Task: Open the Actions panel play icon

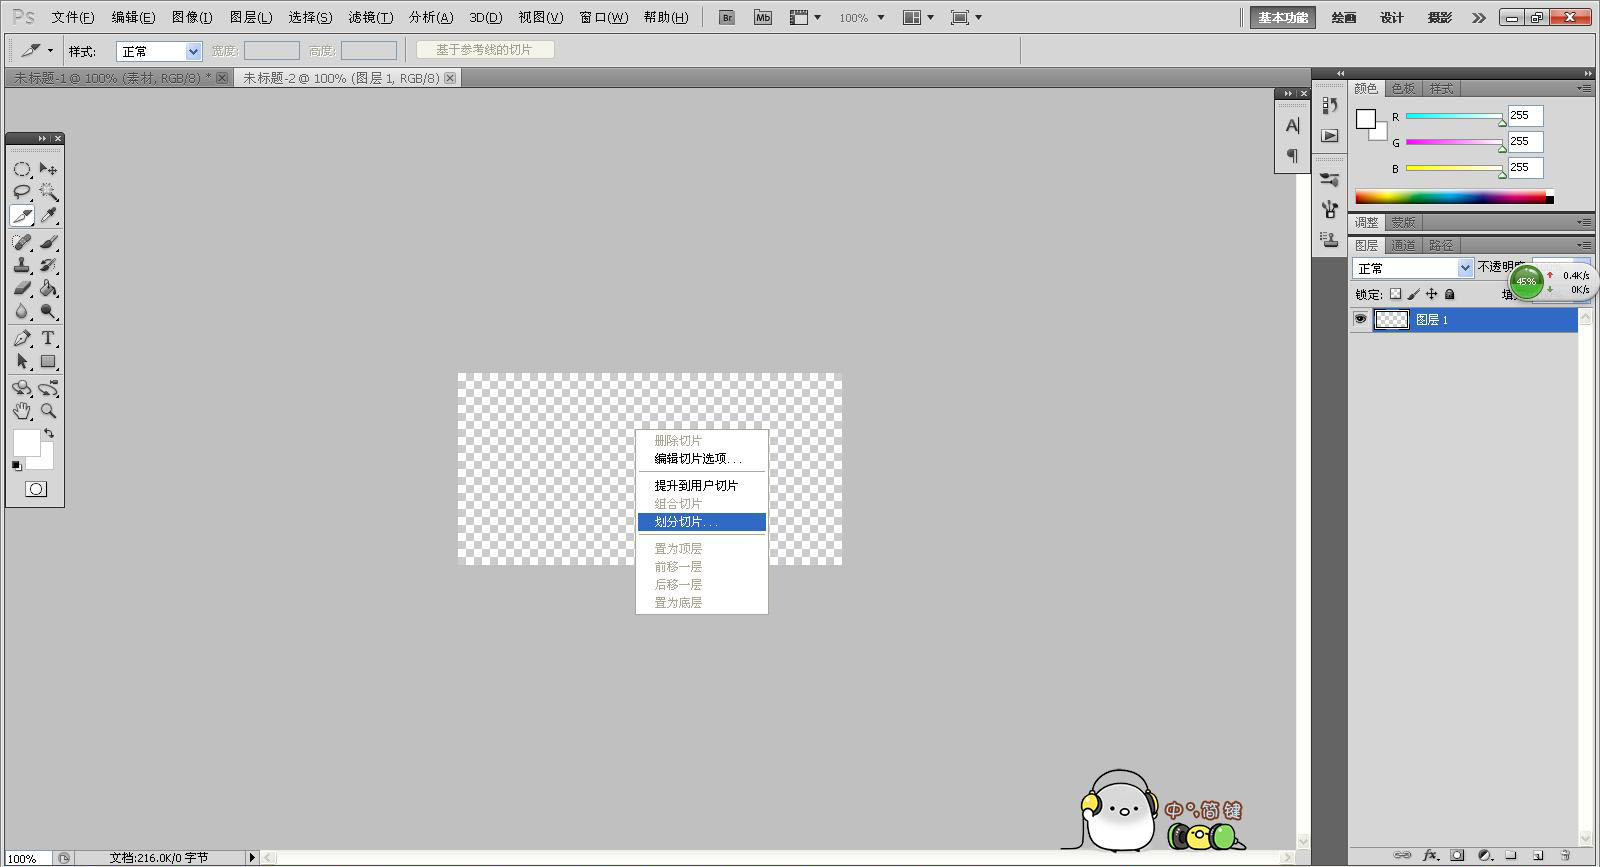Action: tap(1329, 135)
